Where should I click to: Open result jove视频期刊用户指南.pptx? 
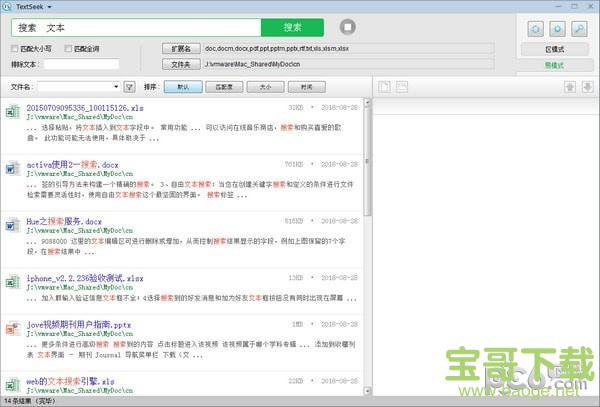pyautogui.click(x=79, y=325)
